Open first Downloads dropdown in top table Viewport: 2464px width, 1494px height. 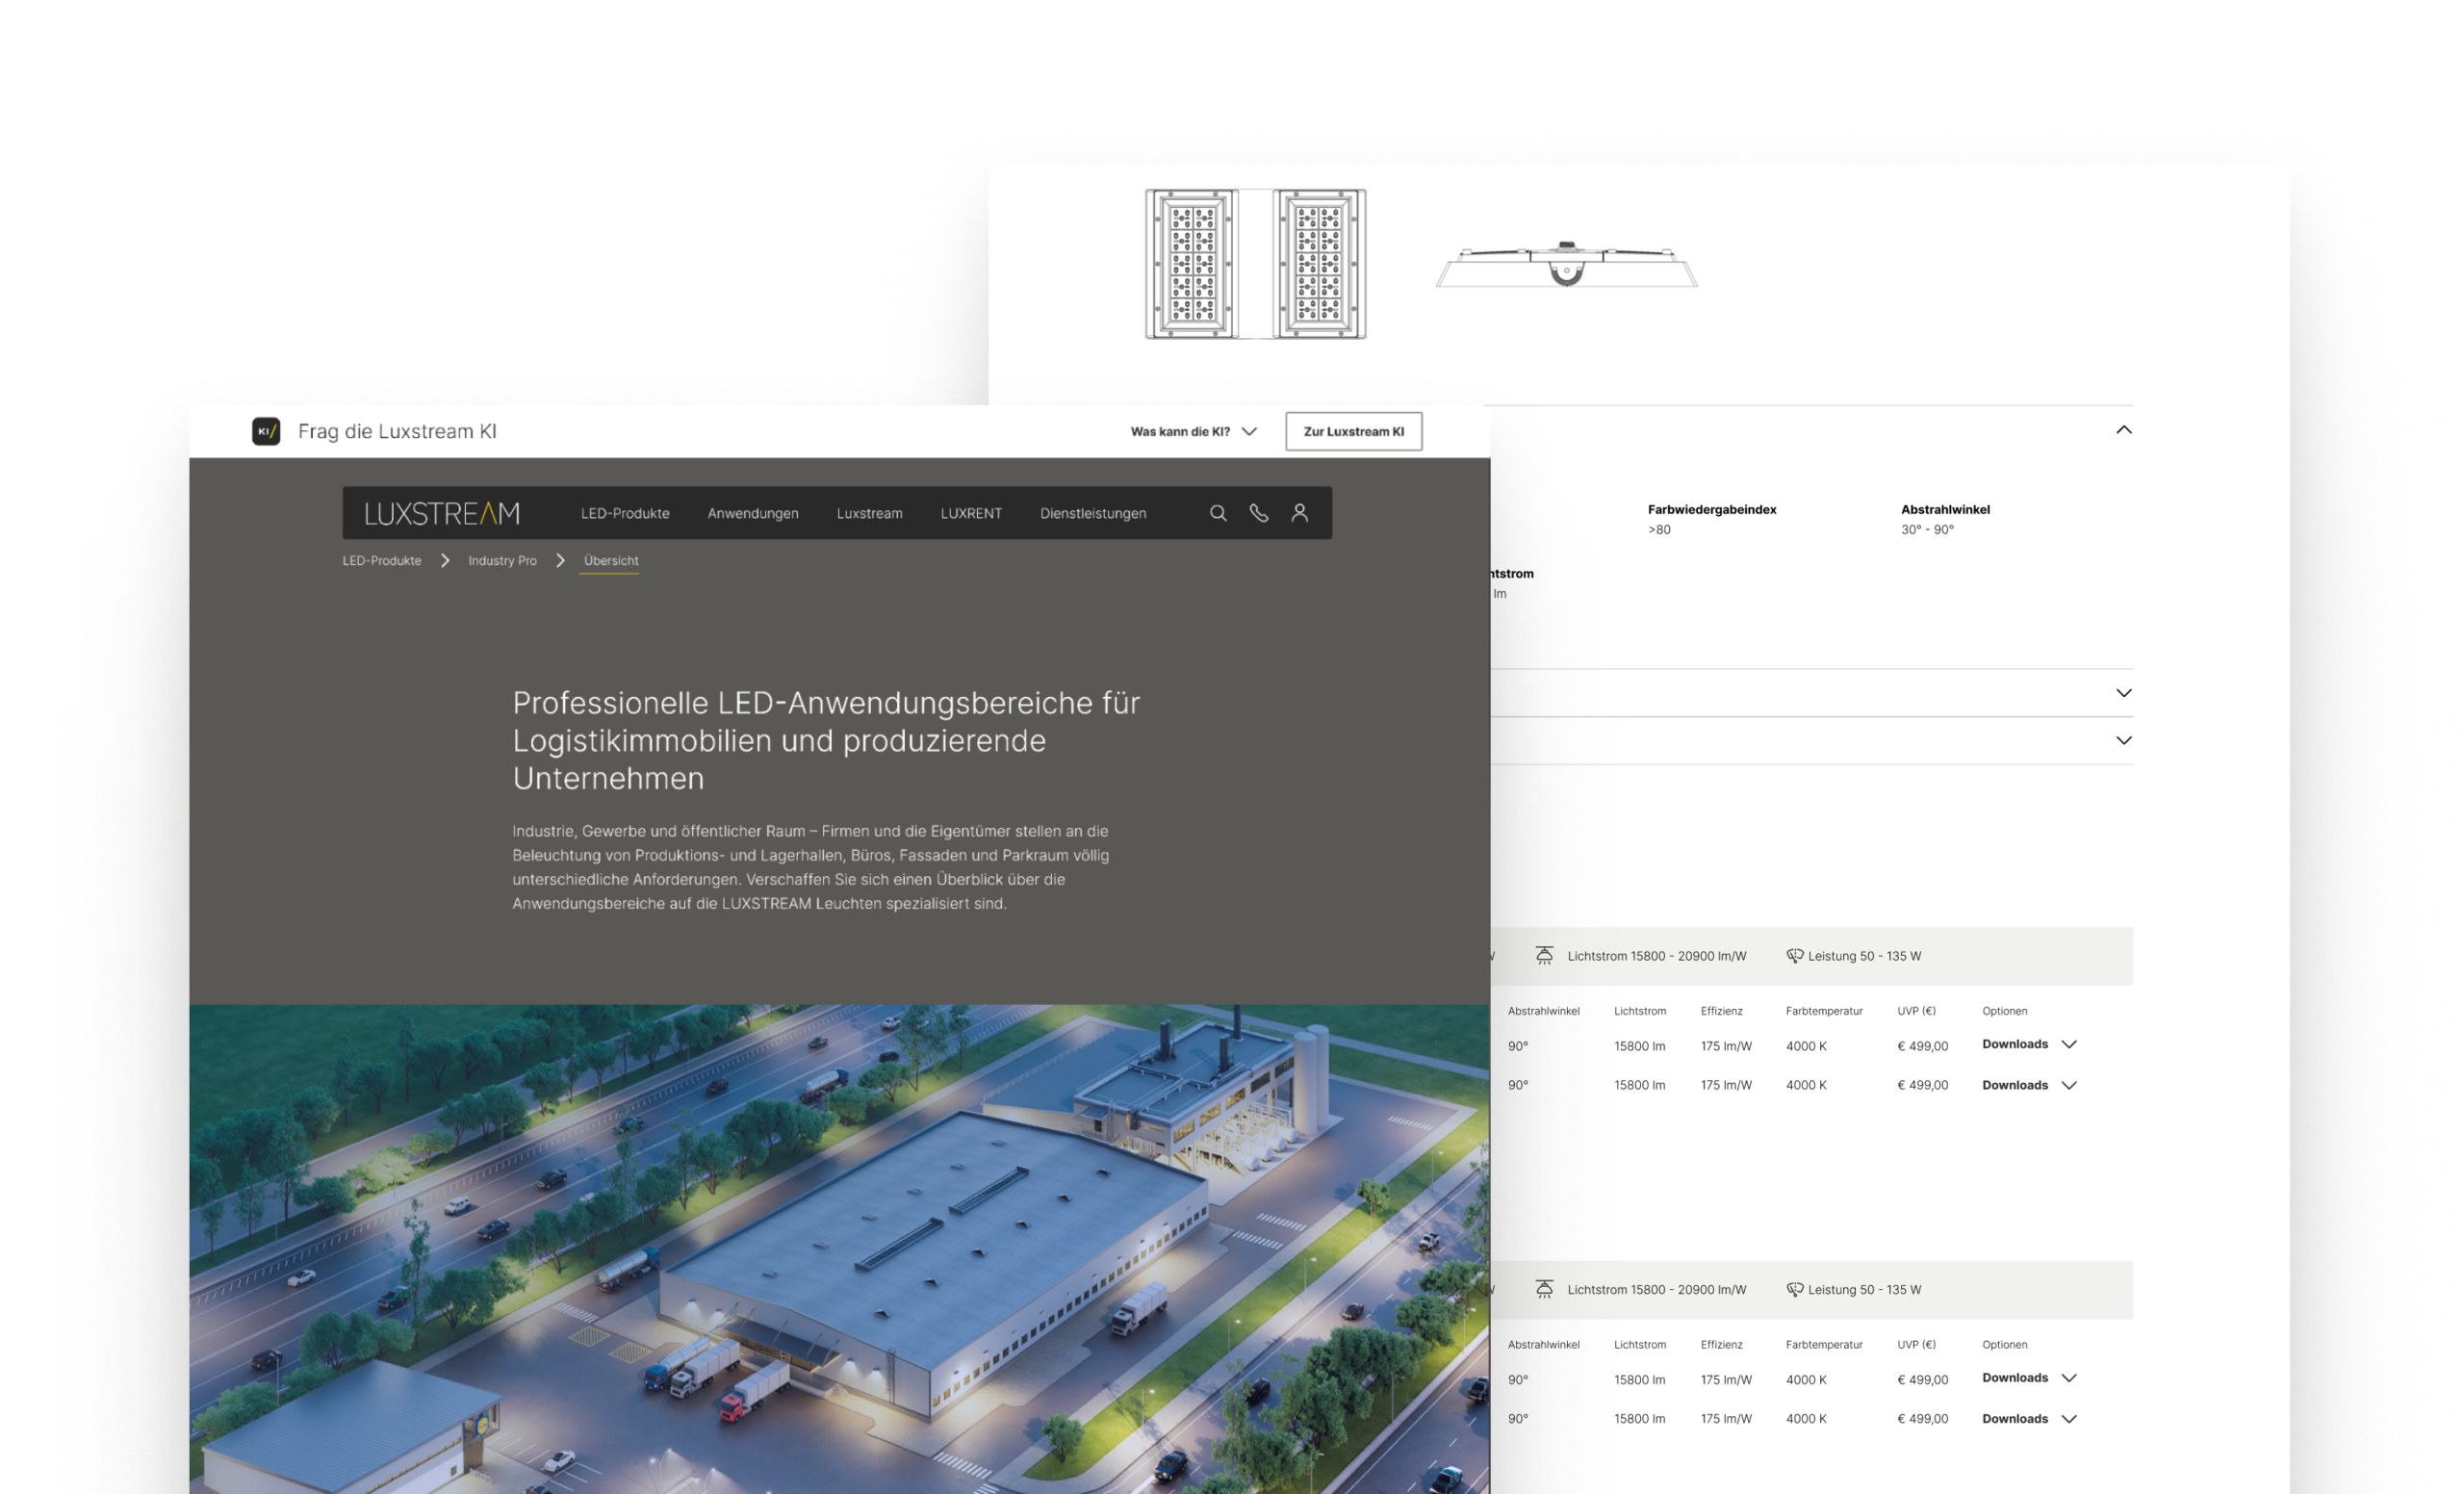(2029, 1044)
